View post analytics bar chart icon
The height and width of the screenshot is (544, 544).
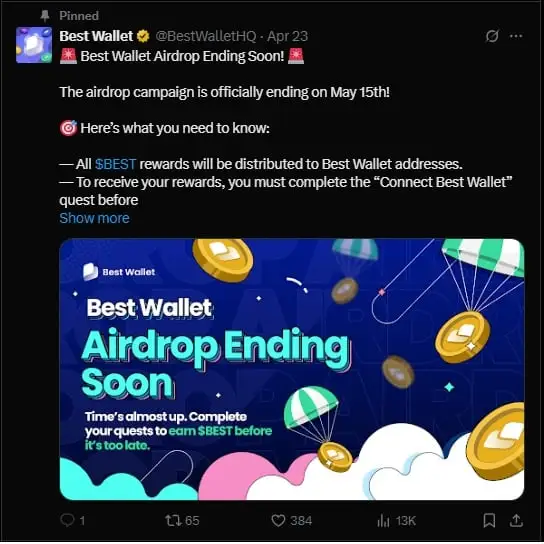[383, 520]
